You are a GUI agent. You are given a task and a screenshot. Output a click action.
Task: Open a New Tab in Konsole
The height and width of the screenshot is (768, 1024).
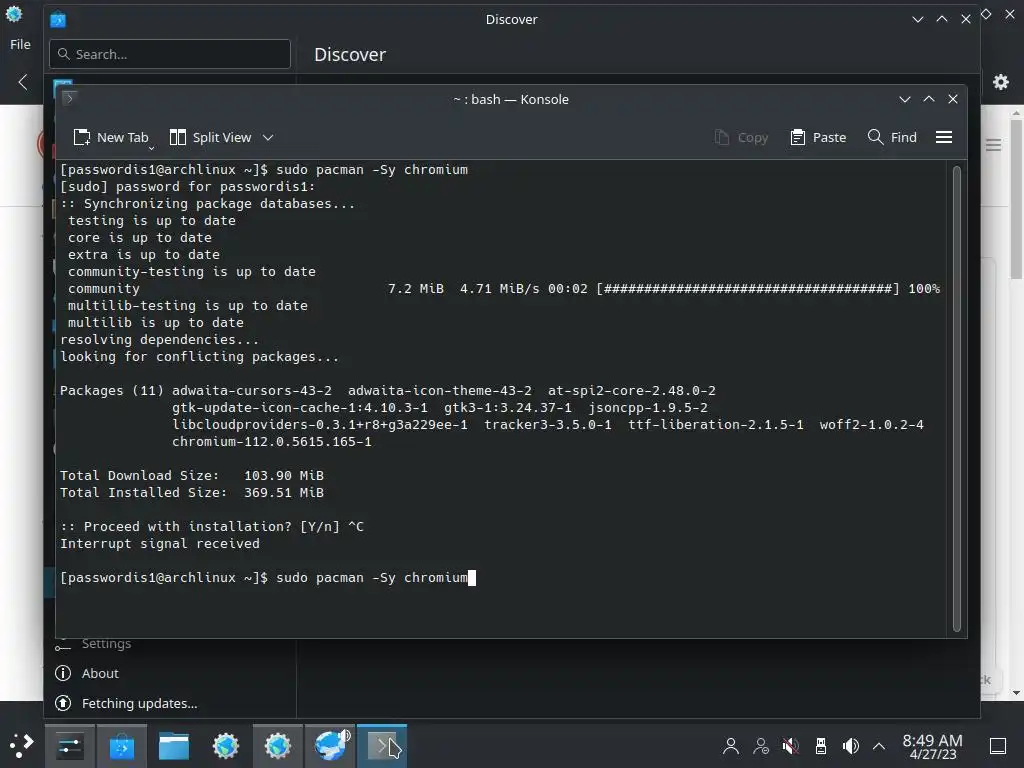(111, 137)
